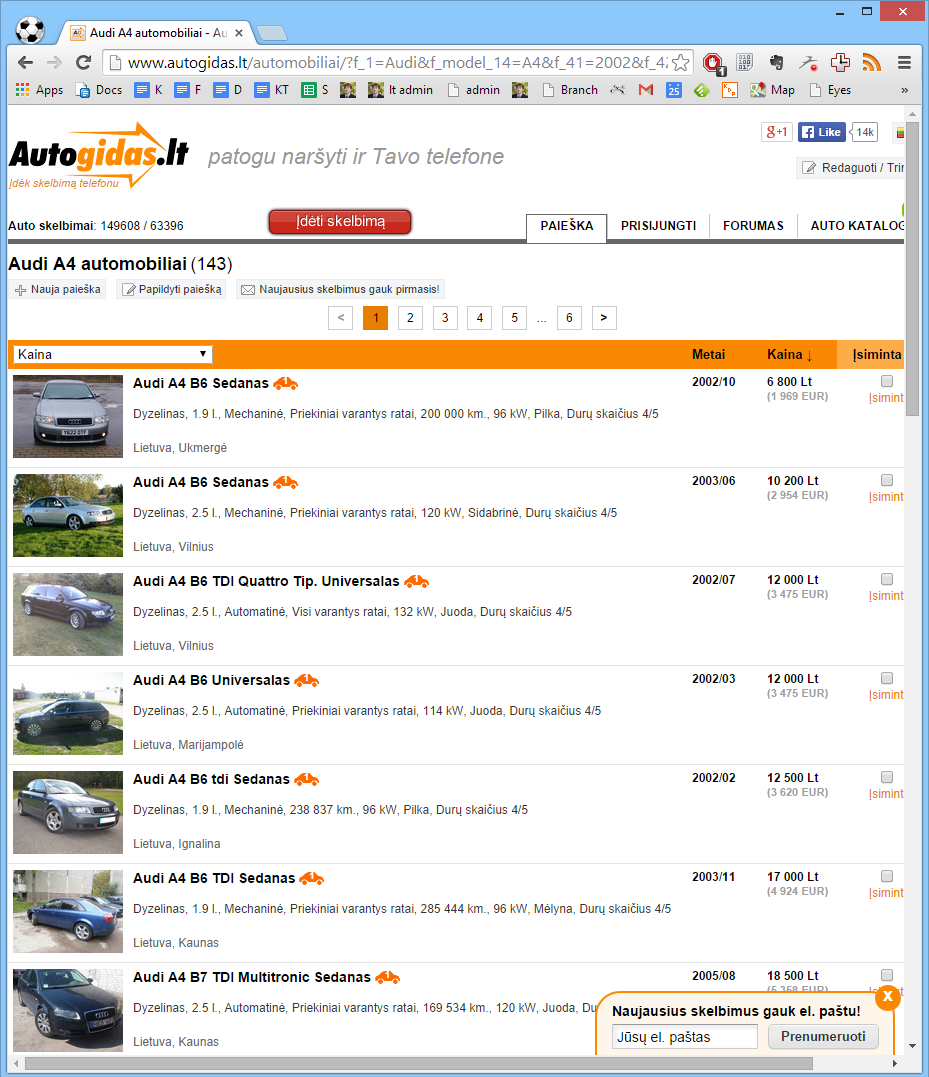Click the KT bookmark

tap(273, 90)
